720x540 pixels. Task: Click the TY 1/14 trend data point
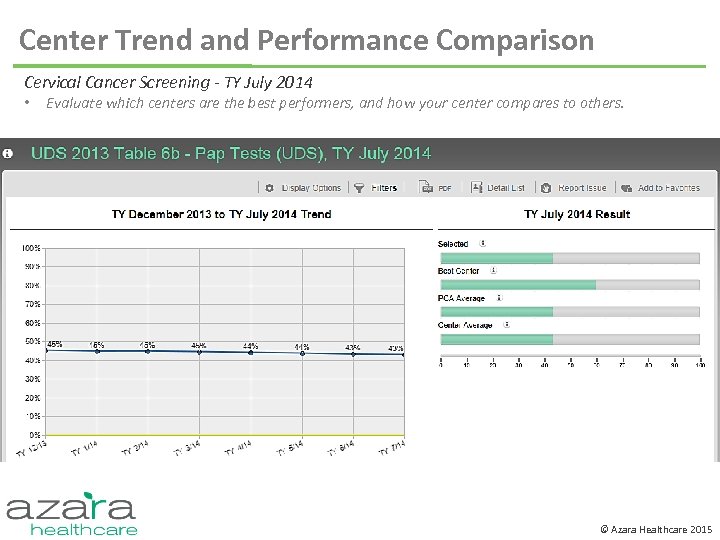coord(97,351)
